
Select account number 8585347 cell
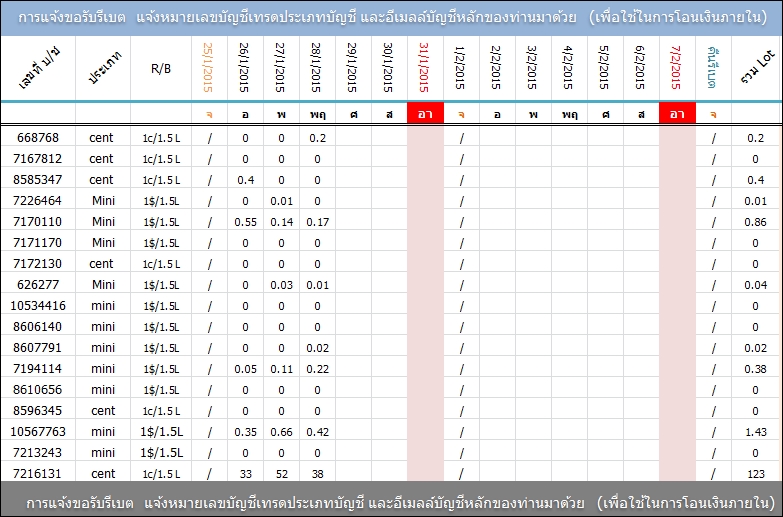[38, 179]
